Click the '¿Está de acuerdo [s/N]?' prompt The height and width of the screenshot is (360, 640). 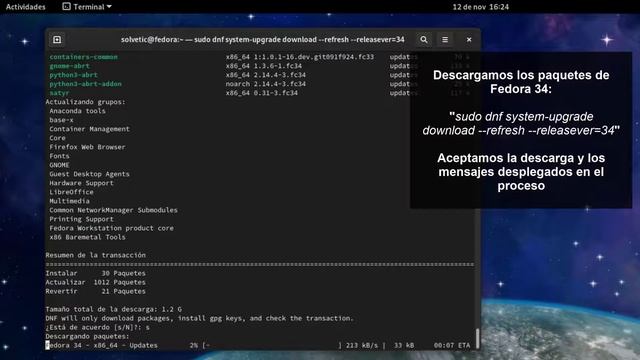point(98,327)
